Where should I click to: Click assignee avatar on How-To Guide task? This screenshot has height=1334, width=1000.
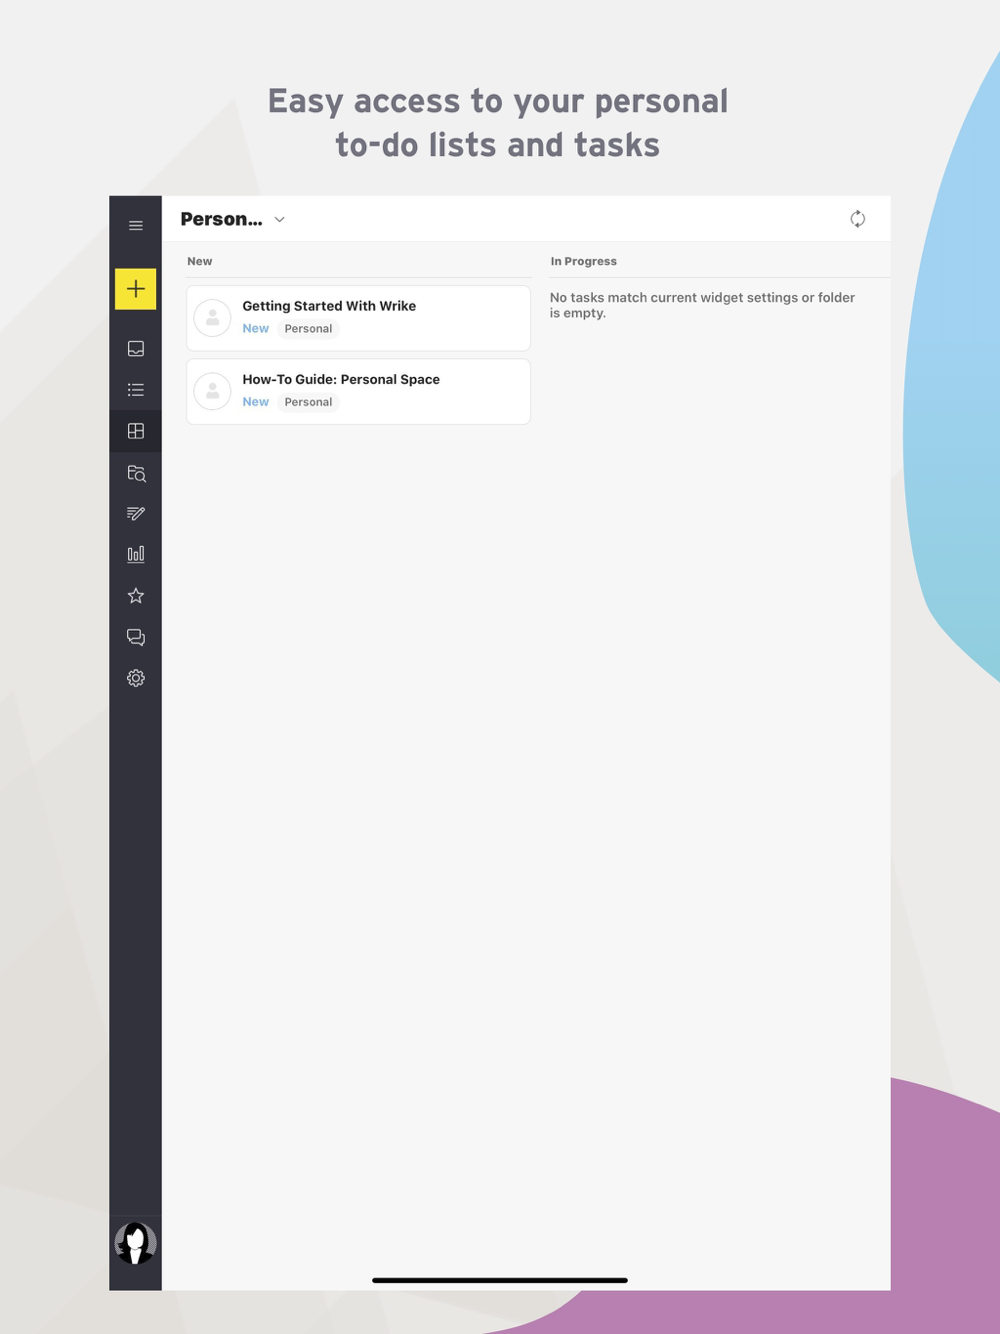(212, 391)
